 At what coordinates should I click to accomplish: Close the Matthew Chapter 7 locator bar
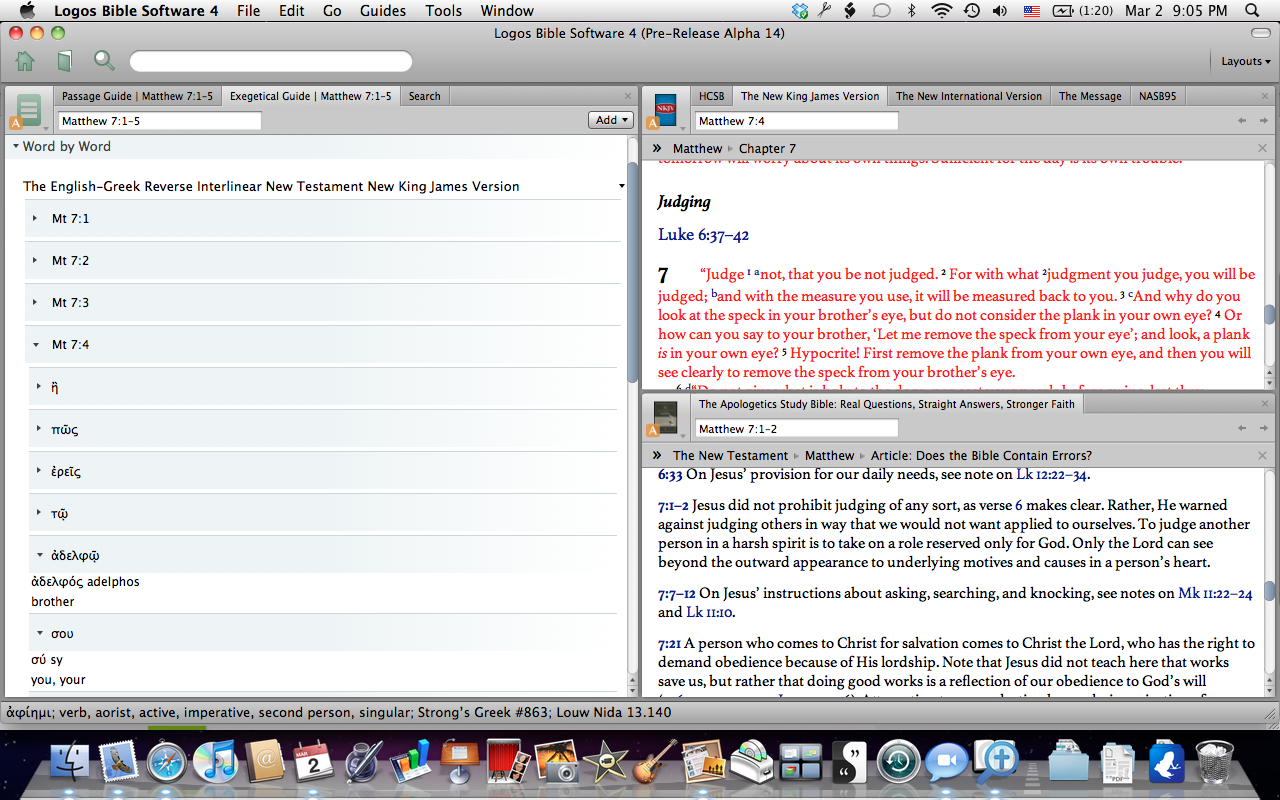[x=1262, y=148]
